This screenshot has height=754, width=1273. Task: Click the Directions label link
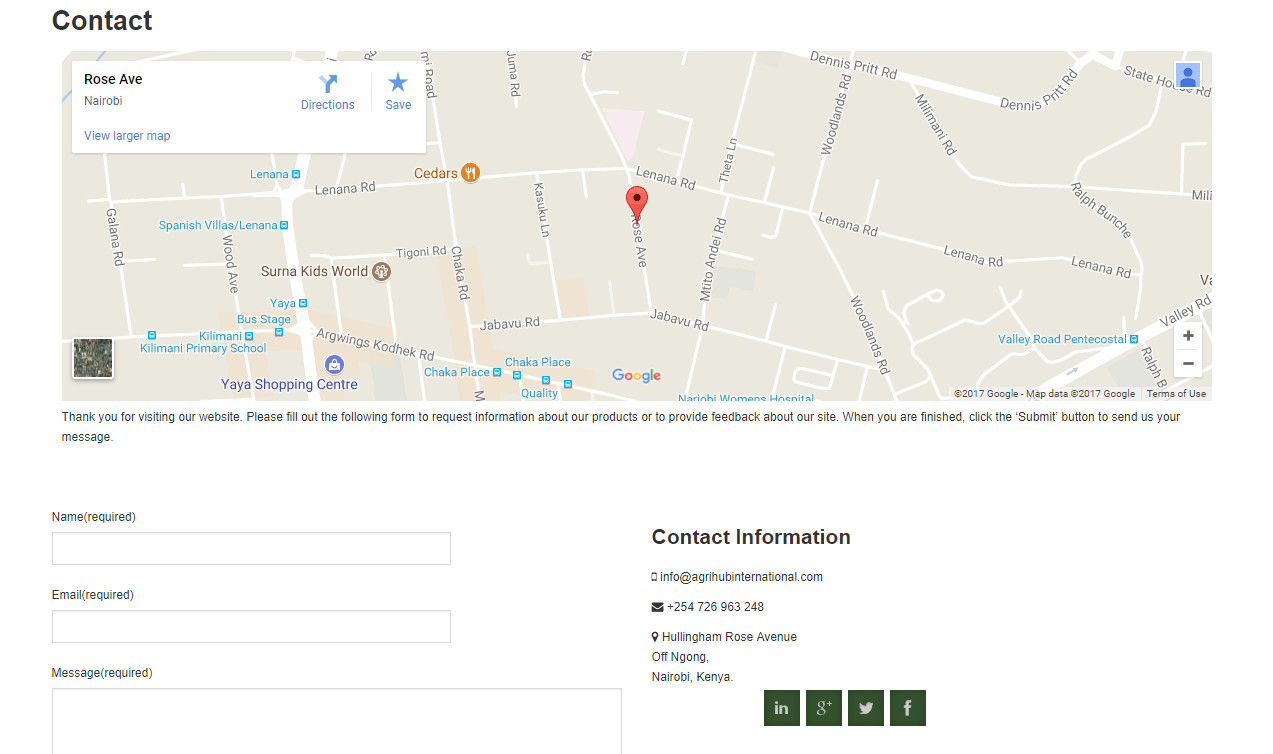[x=328, y=105]
